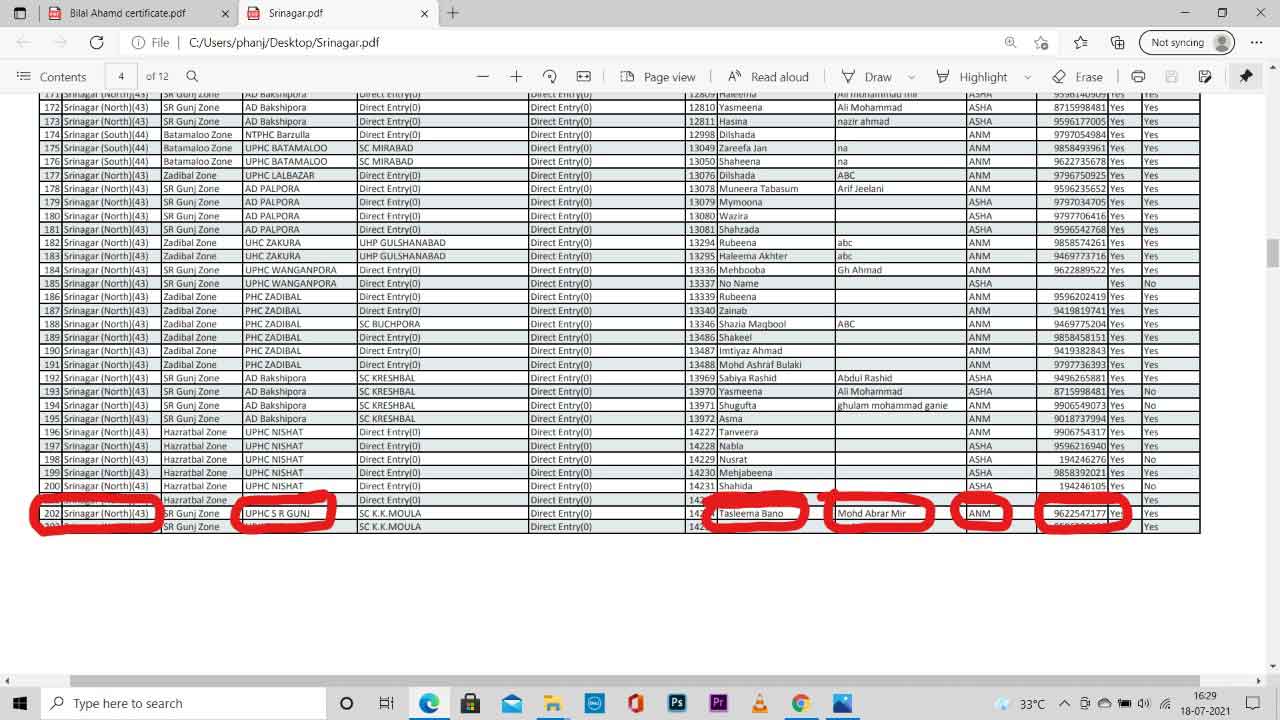Click the Zoom in plus icon
The image size is (1280, 720).
point(516,77)
